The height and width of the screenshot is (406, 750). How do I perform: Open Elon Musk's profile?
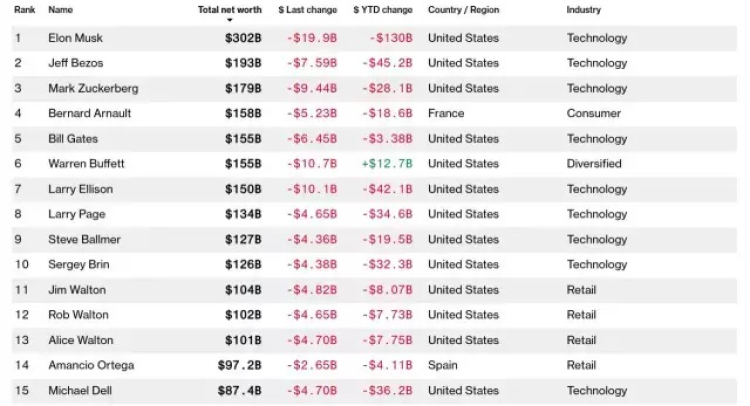point(76,38)
